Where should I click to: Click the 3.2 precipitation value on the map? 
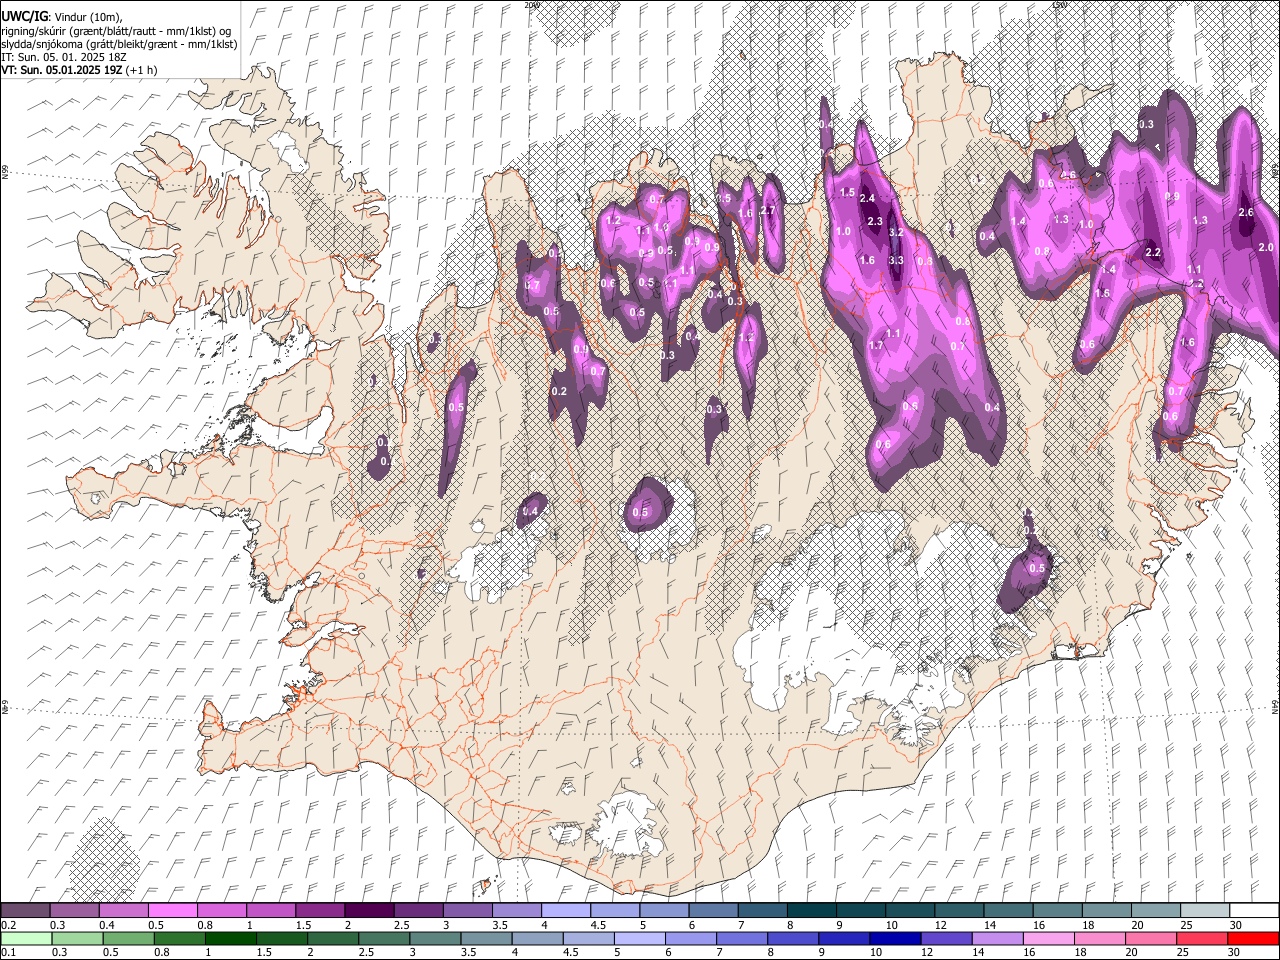896,233
